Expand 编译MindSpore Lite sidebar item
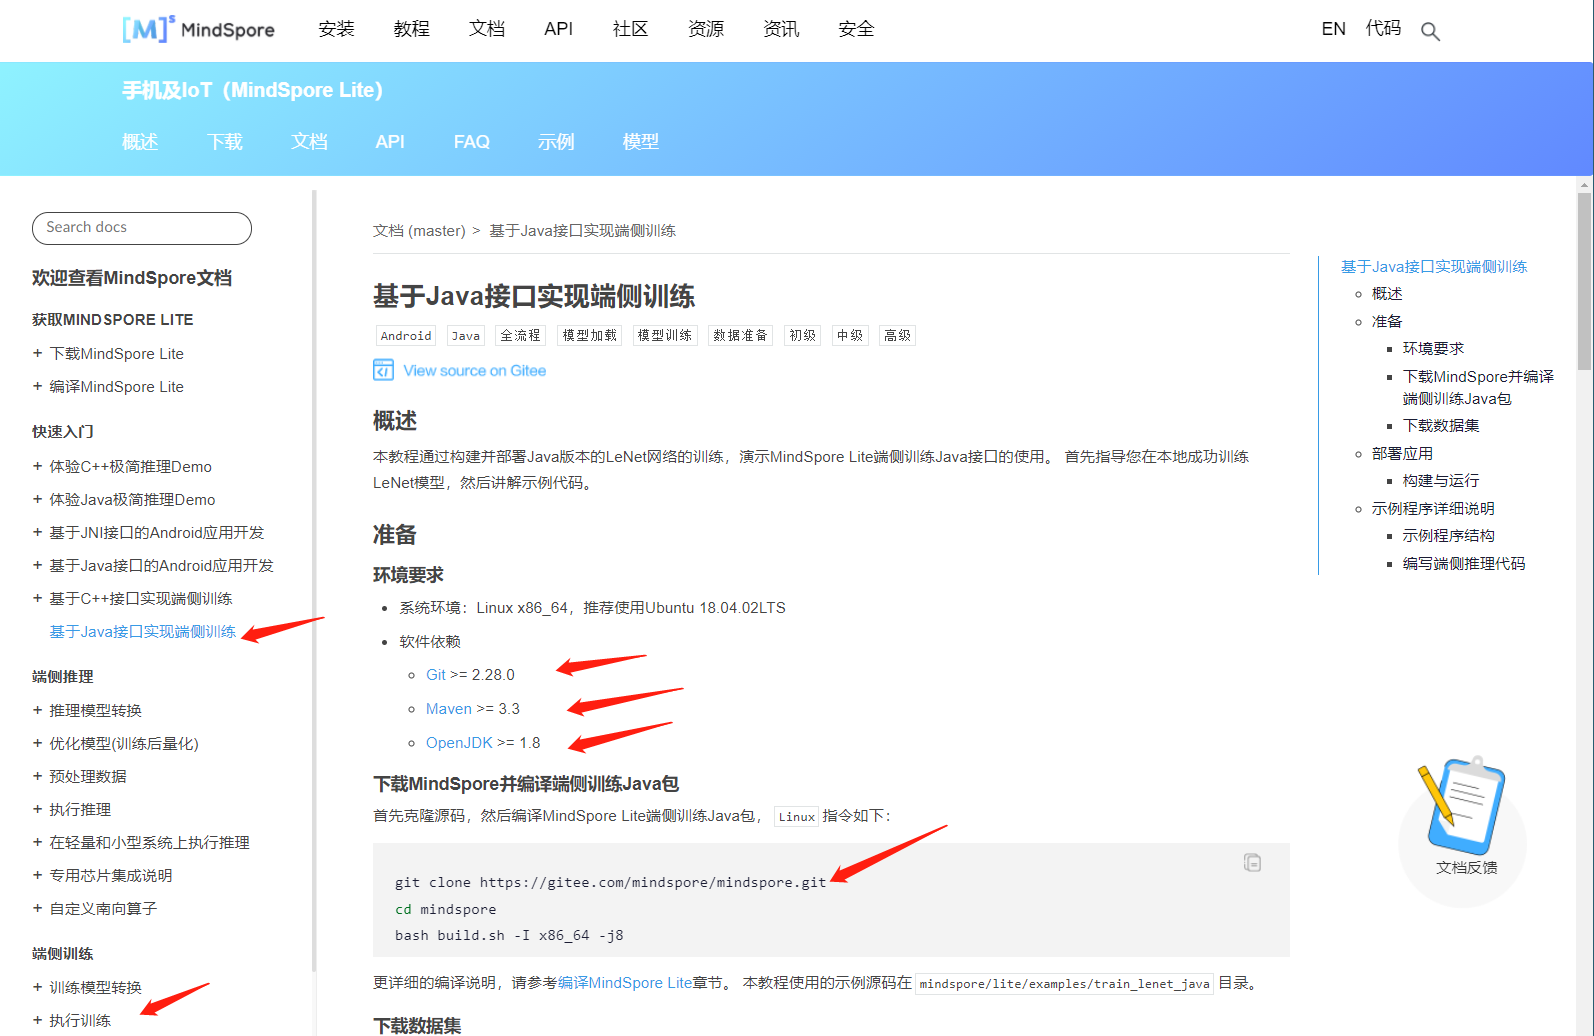 [37, 386]
